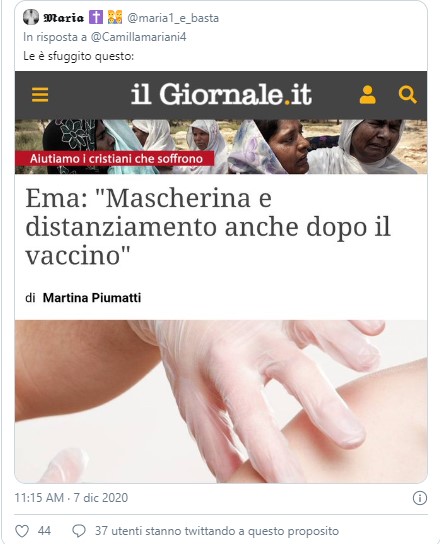This screenshot has width=440, height=544.
Task: Click the il Giornale.it logo
Action: tap(221, 94)
